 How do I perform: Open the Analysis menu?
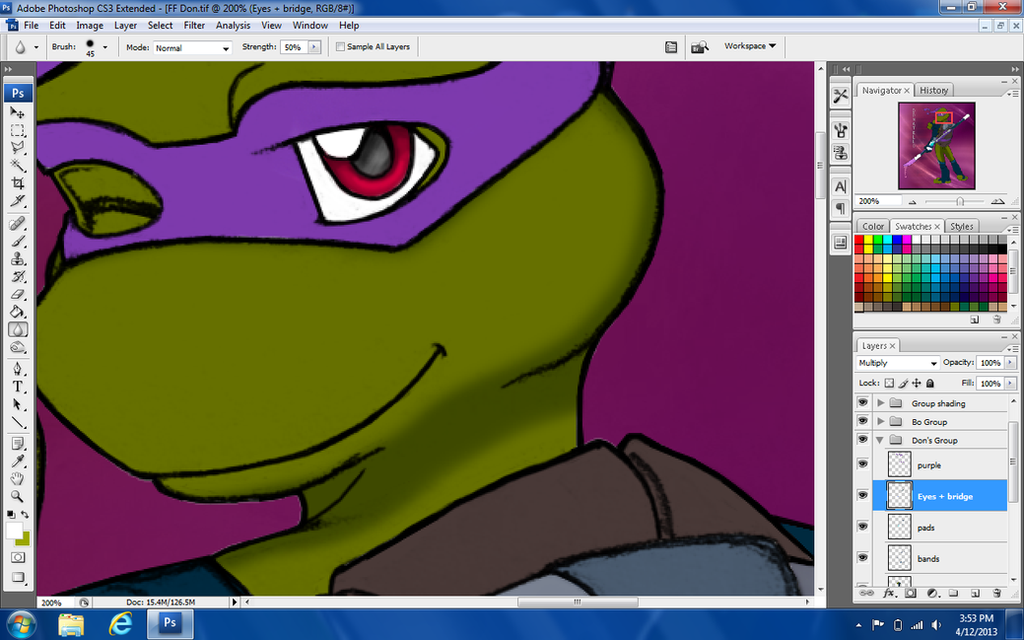click(x=233, y=25)
